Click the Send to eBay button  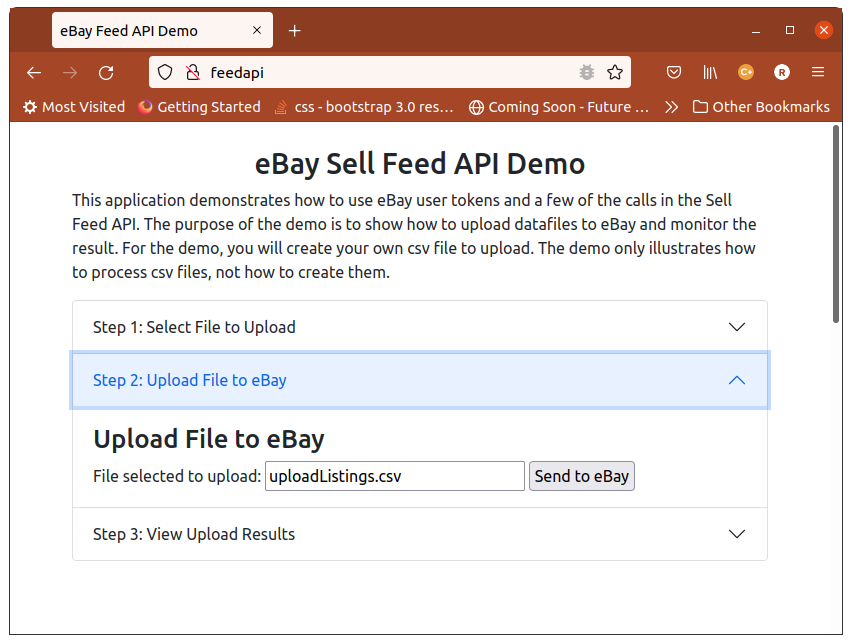pos(582,476)
